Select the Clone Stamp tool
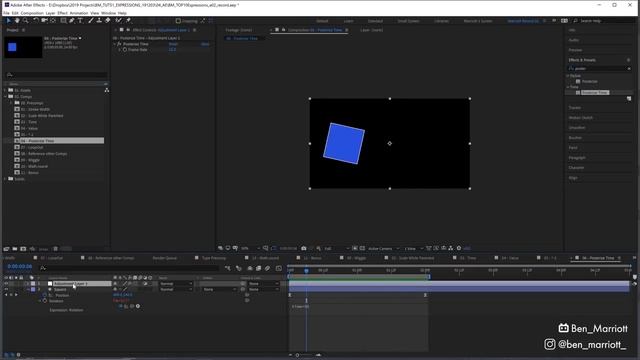640x360 pixels. click(x=99, y=20)
